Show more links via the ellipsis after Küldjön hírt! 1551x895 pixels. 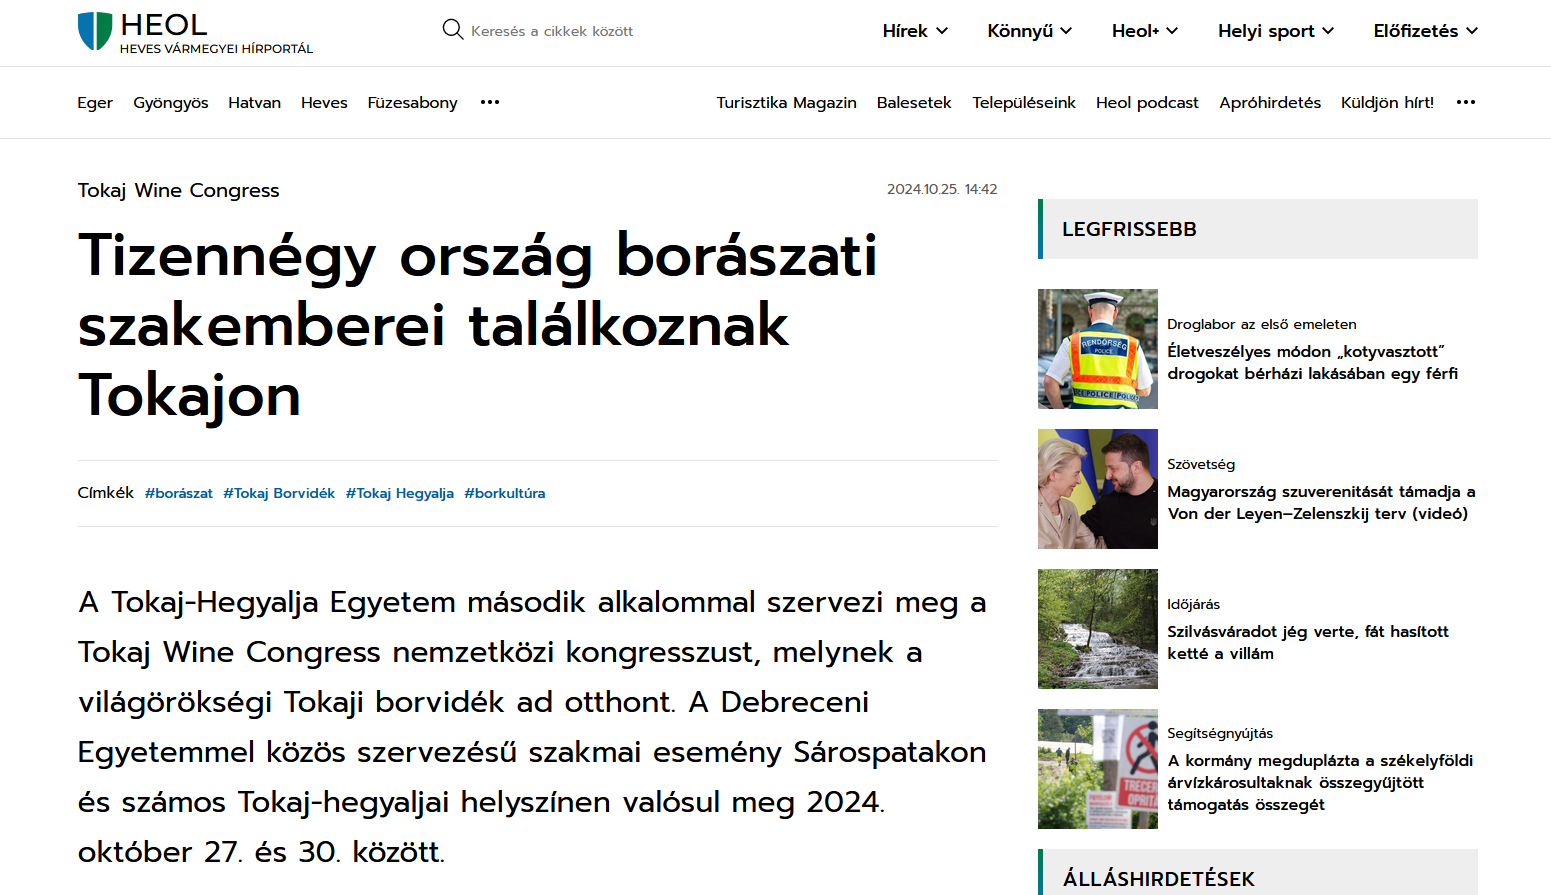[1466, 102]
